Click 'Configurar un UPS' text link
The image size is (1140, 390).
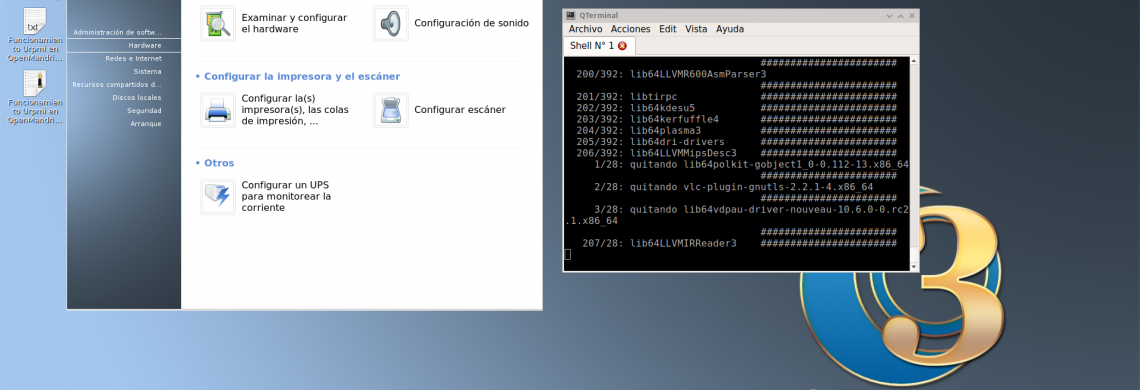coord(286,196)
